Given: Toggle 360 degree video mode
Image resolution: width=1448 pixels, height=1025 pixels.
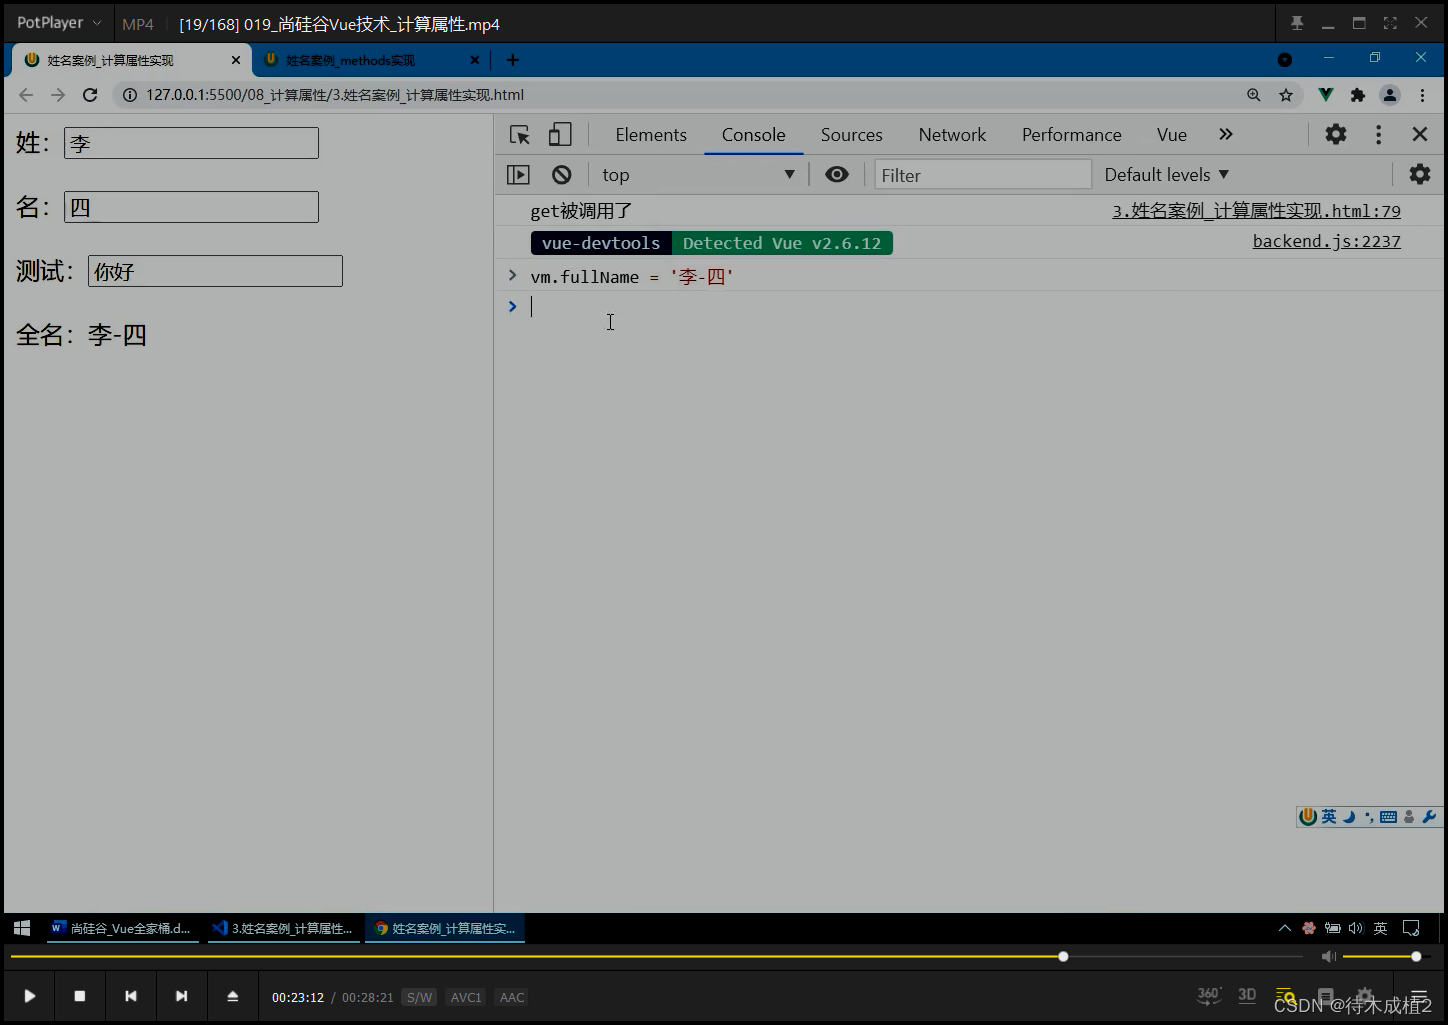Looking at the screenshot, I should click(1209, 995).
